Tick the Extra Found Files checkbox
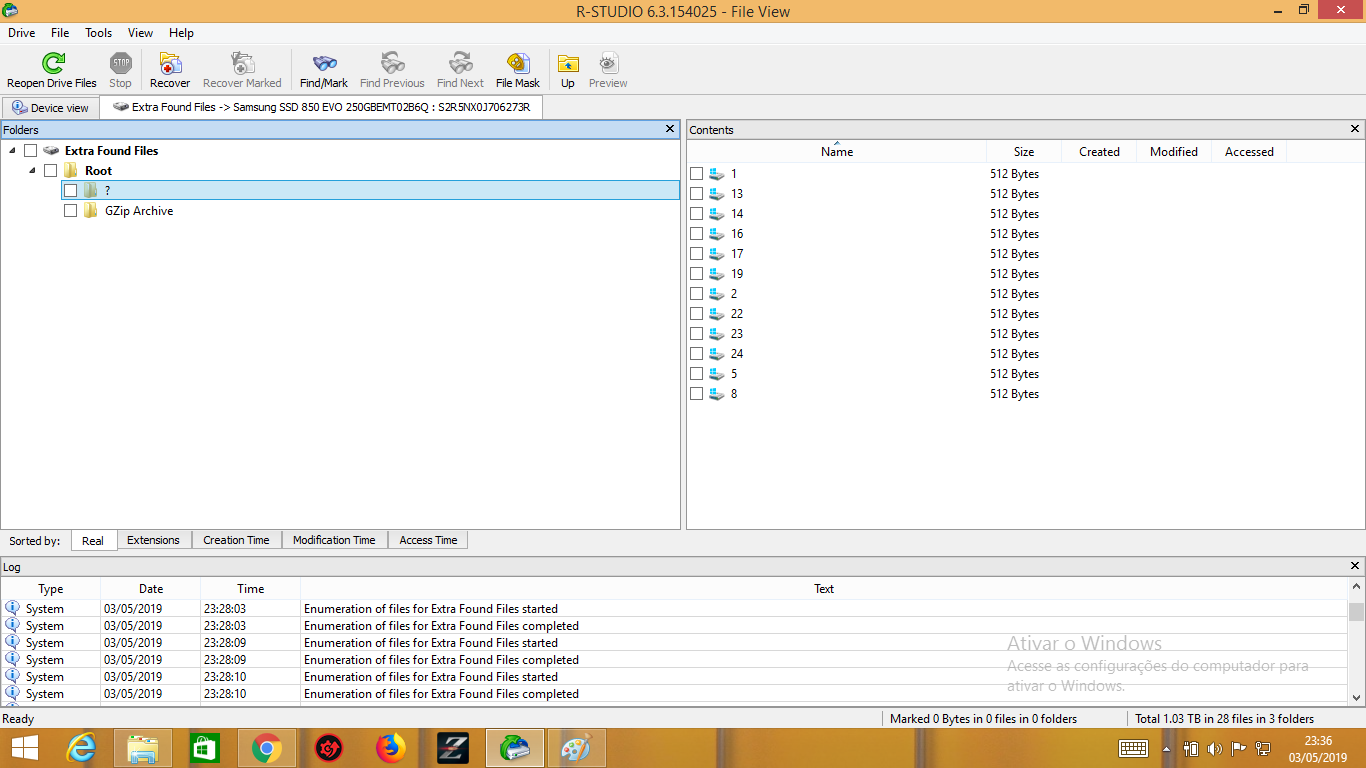Image resolution: width=1366 pixels, height=768 pixels. coord(30,151)
